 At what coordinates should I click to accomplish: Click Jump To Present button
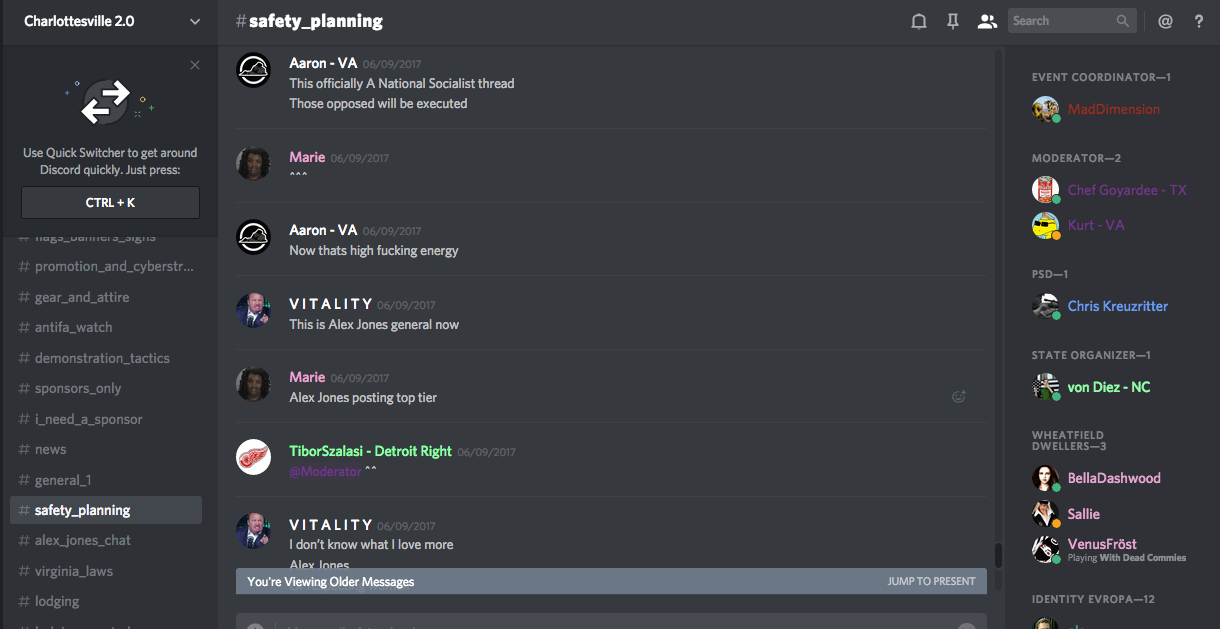(x=931, y=581)
